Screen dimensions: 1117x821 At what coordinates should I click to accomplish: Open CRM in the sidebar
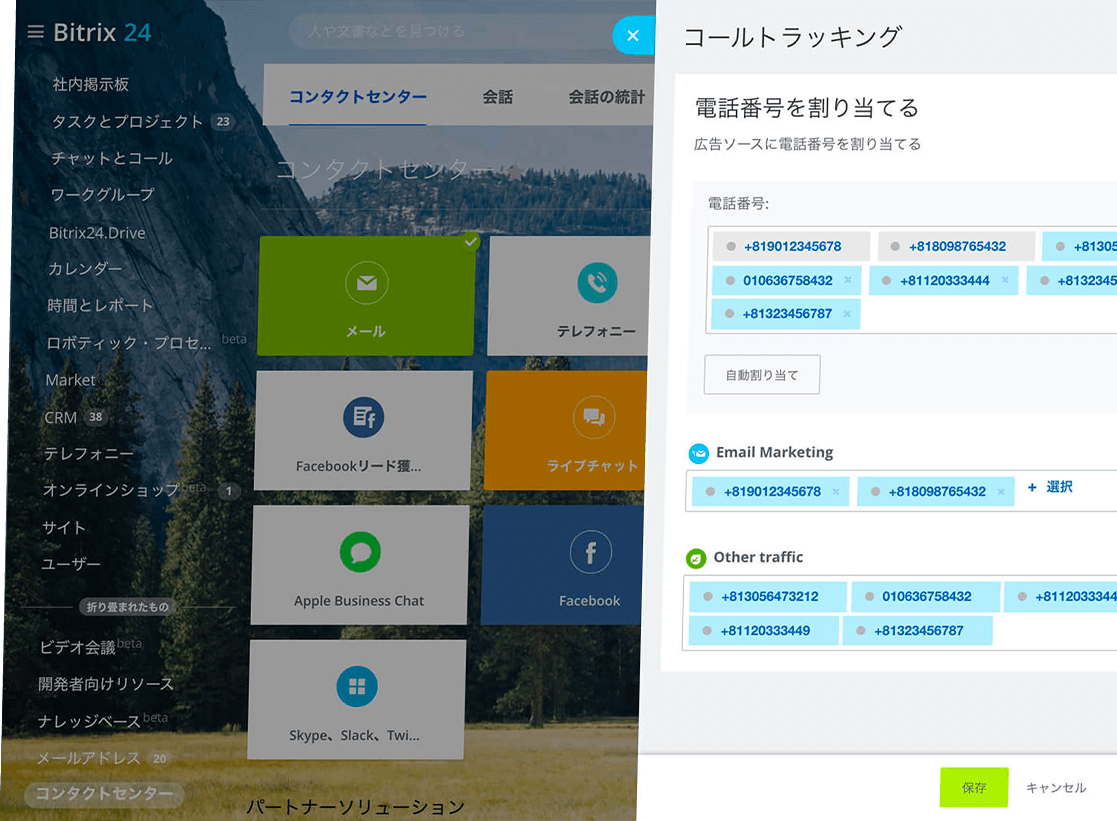point(60,418)
